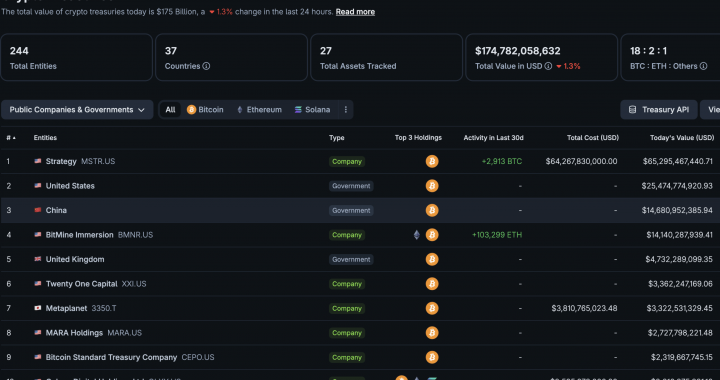
Task: Open the Public Companies & Governments dropdown
Action: click(77, 110)
